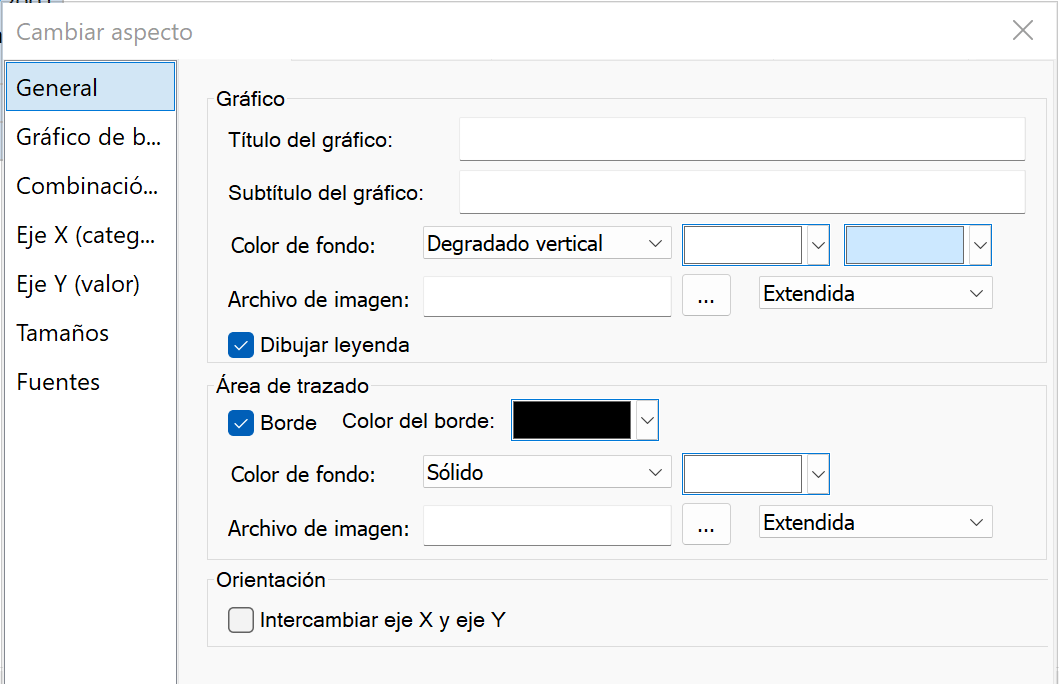Expand the arrow beside black border color
1059x684 pixels.
[x=647, y=420]
